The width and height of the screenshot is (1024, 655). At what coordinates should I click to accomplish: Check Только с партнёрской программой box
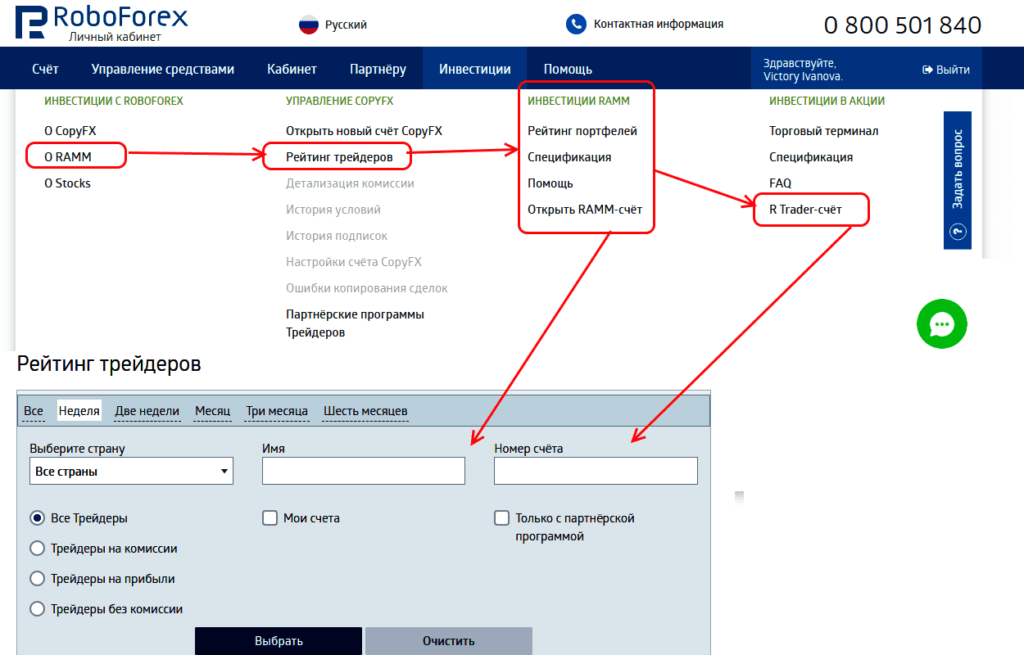(502, 518)
